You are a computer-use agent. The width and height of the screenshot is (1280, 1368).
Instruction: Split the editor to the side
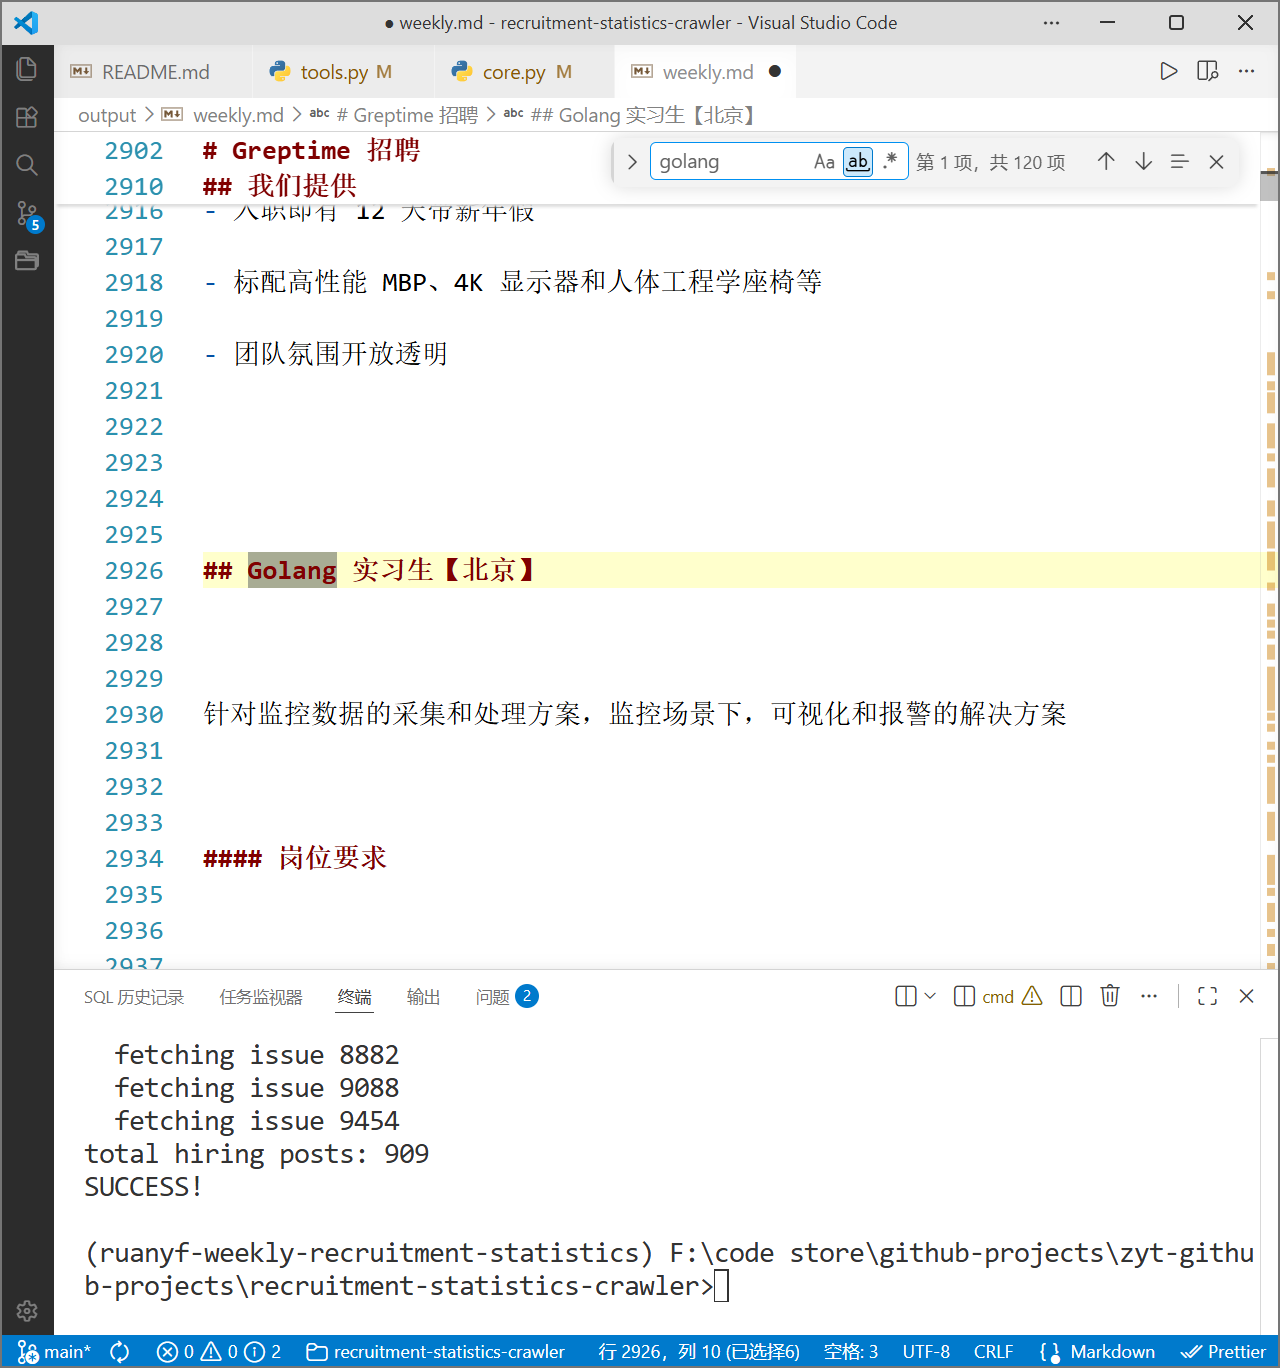(x=1207, y=71)
